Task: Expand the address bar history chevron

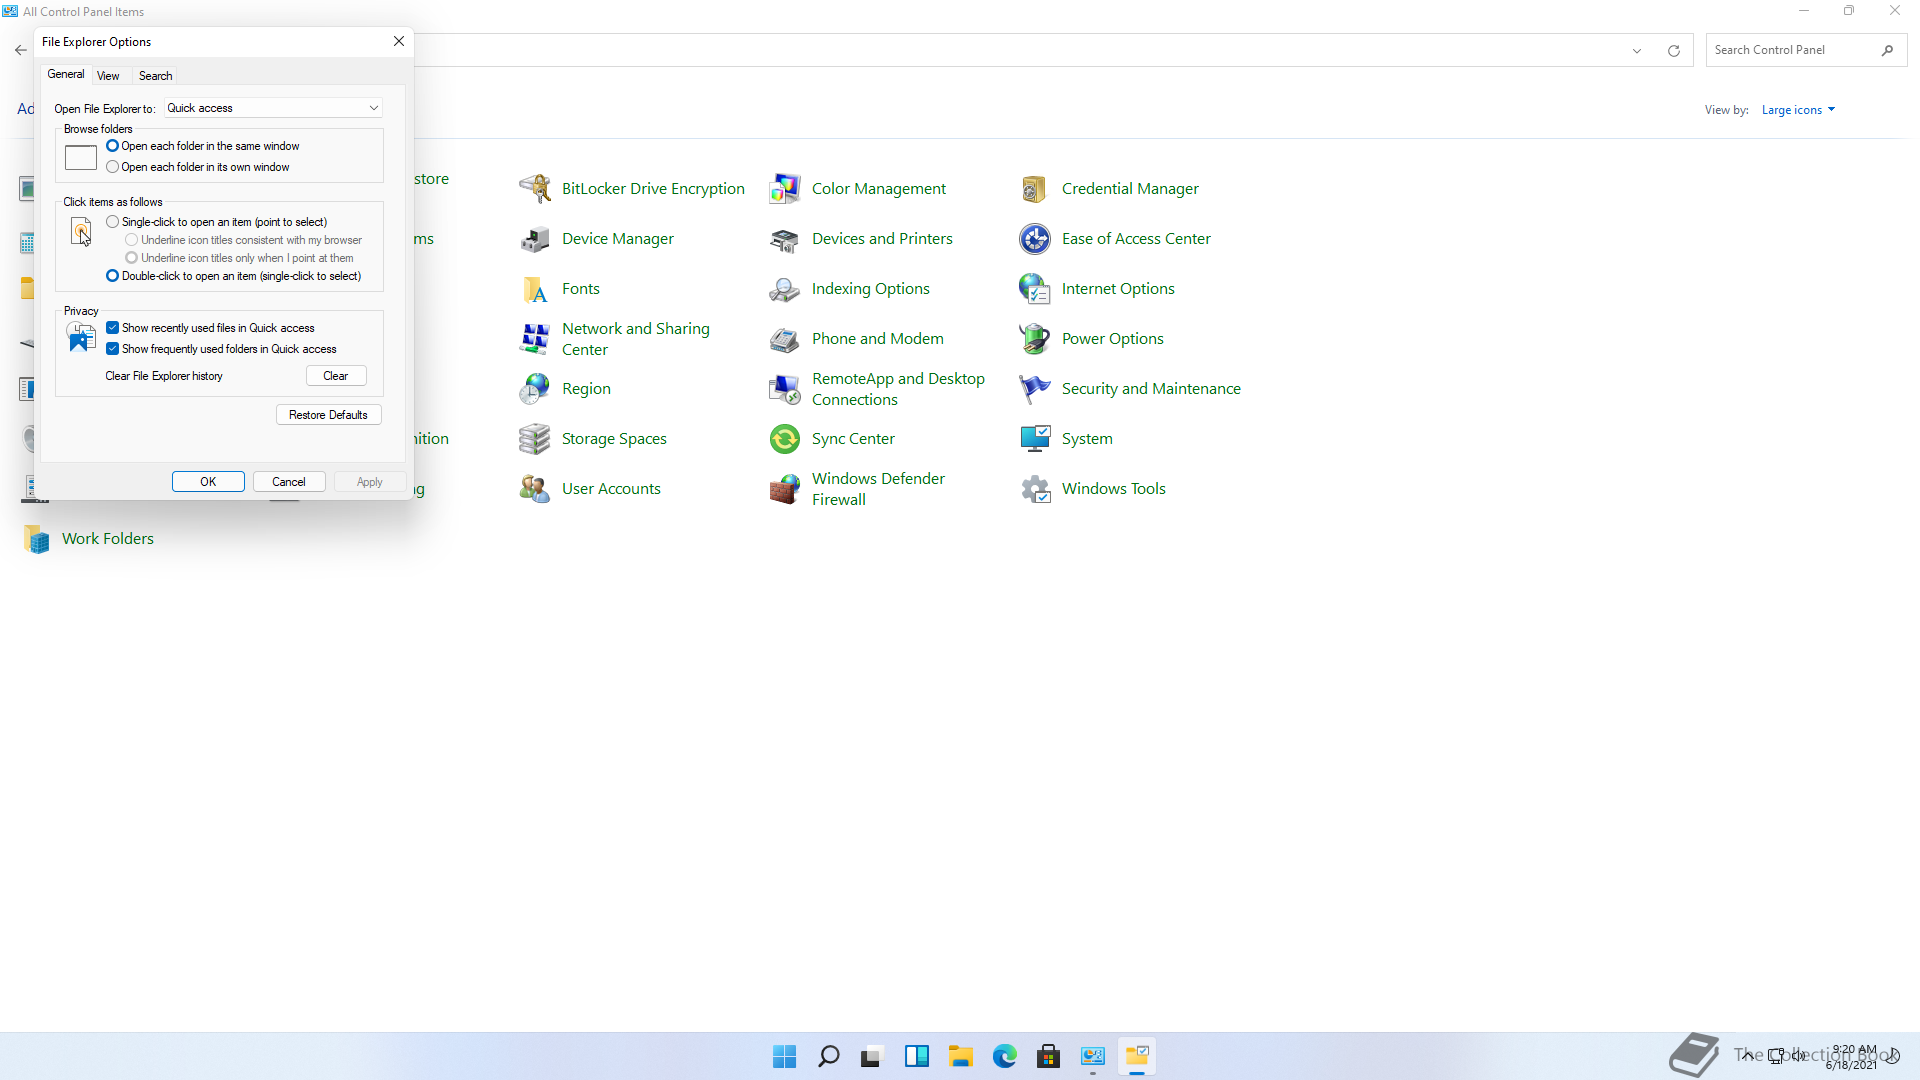Action: [x=1637, y=50]
